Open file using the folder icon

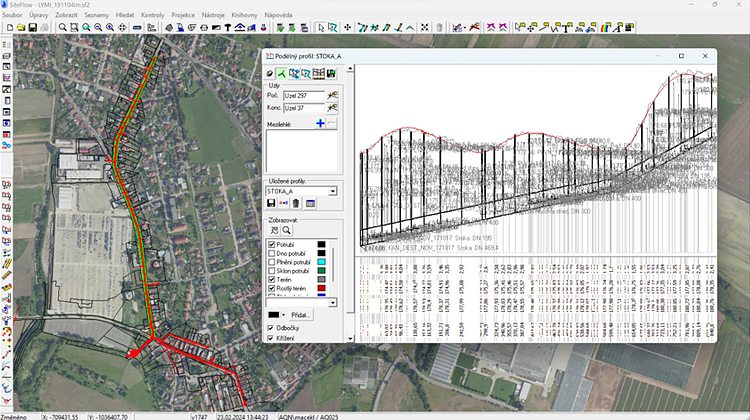pyautogui.click(x=21, y=28)
